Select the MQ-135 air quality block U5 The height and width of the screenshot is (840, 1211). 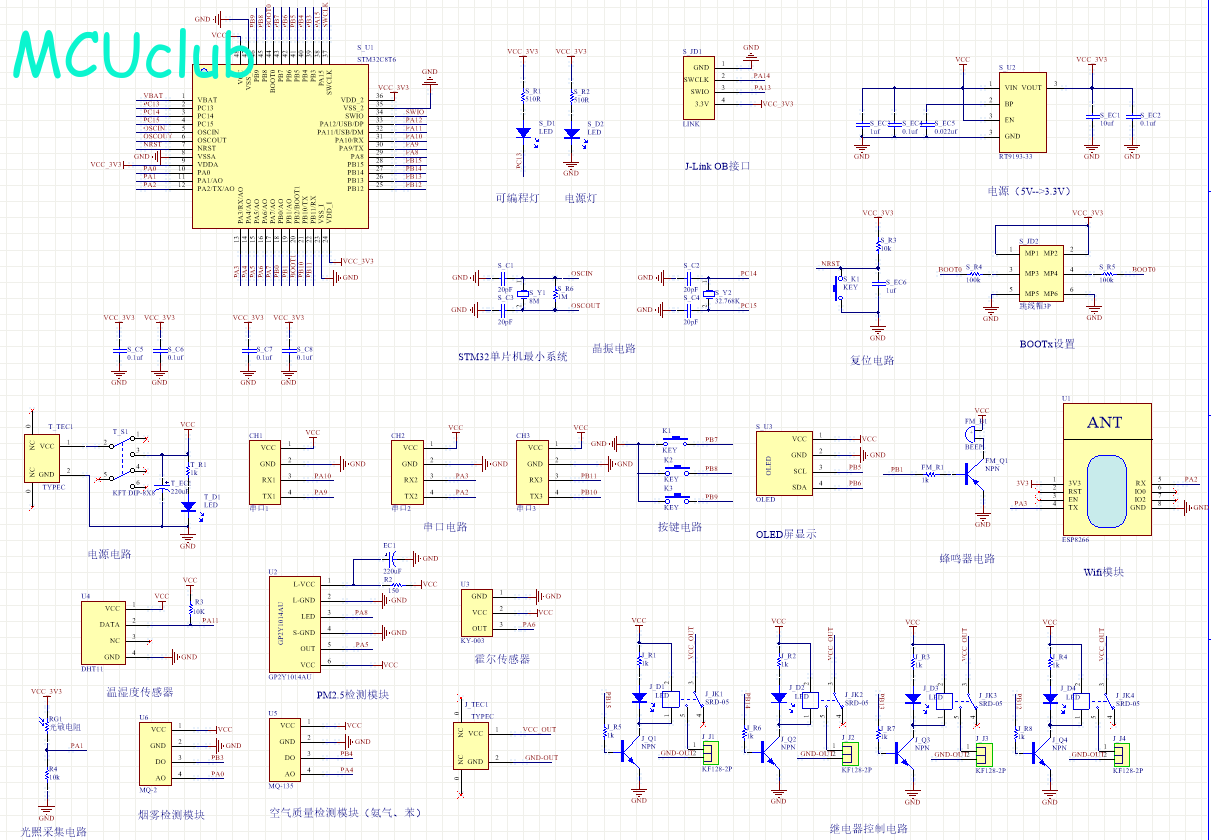pos(285,749)
